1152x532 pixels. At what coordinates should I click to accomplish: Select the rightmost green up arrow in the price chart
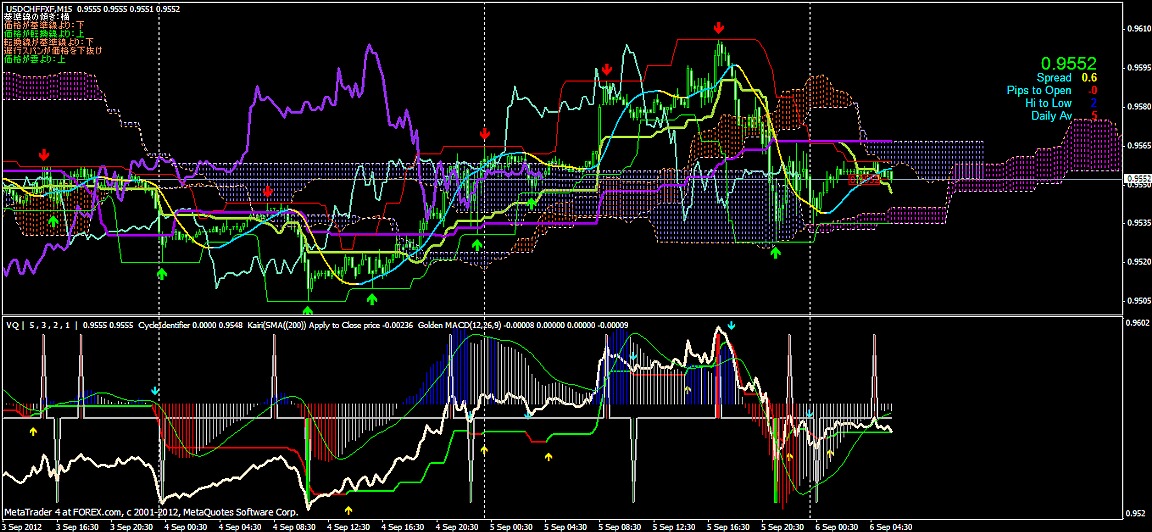tap(775, 254)
